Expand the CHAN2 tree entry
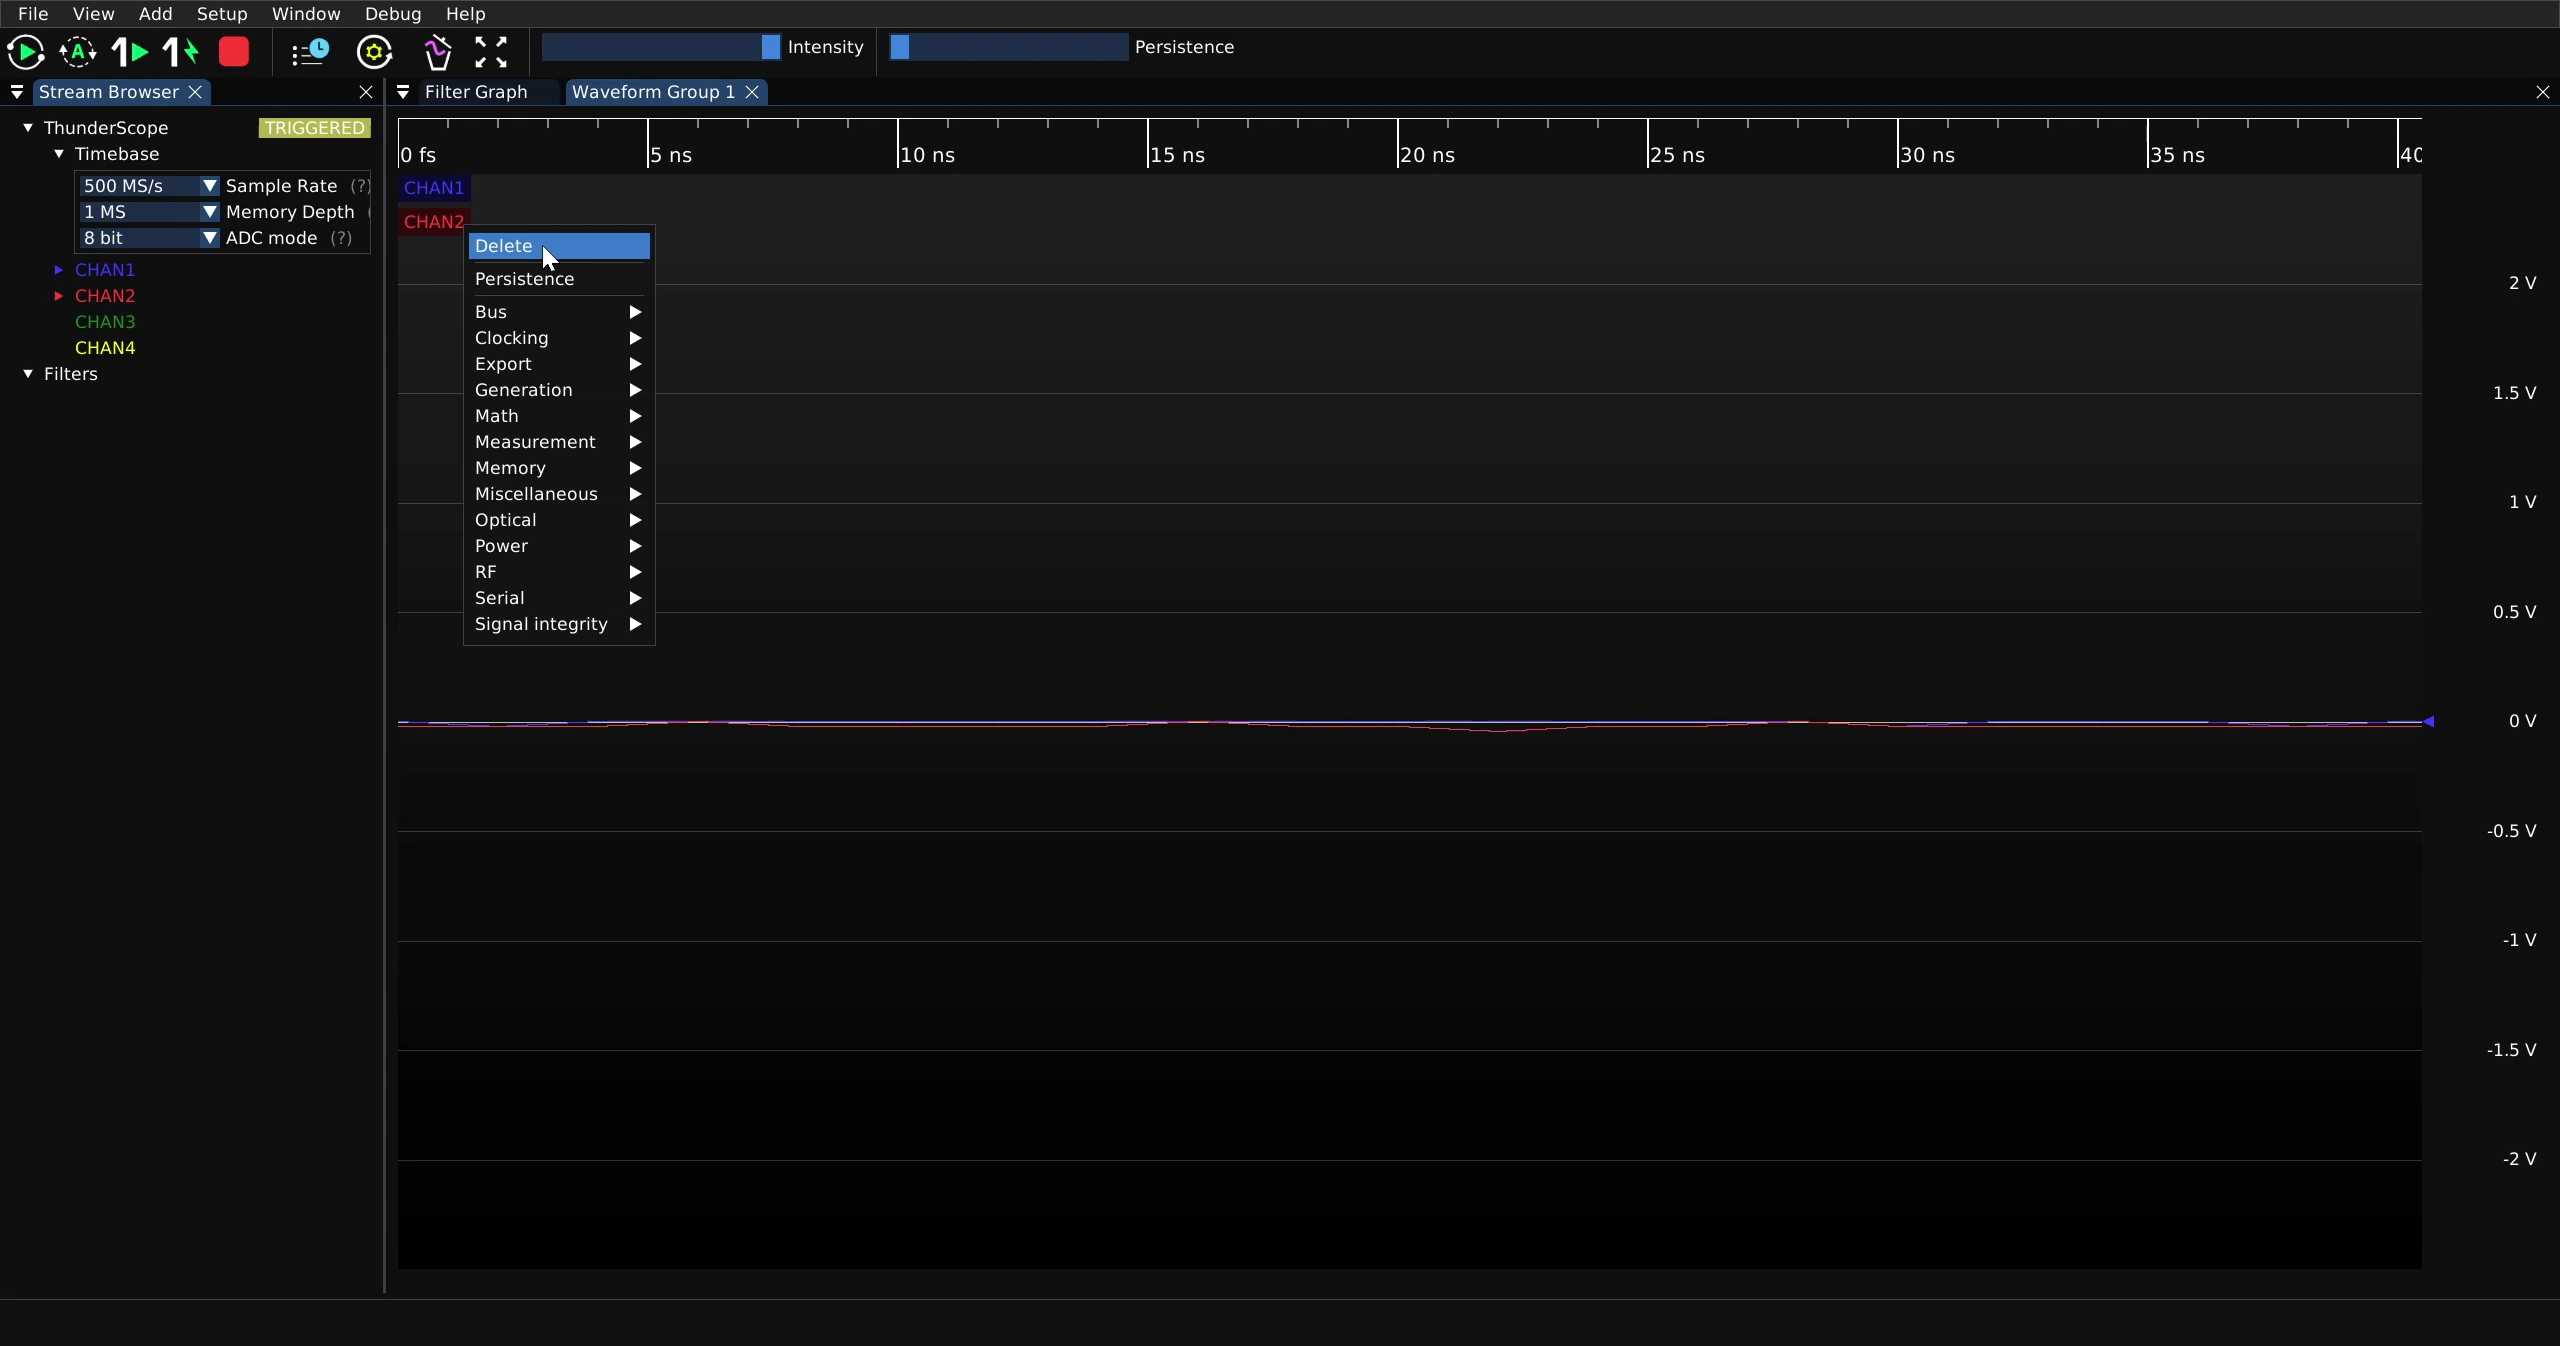 59,296
